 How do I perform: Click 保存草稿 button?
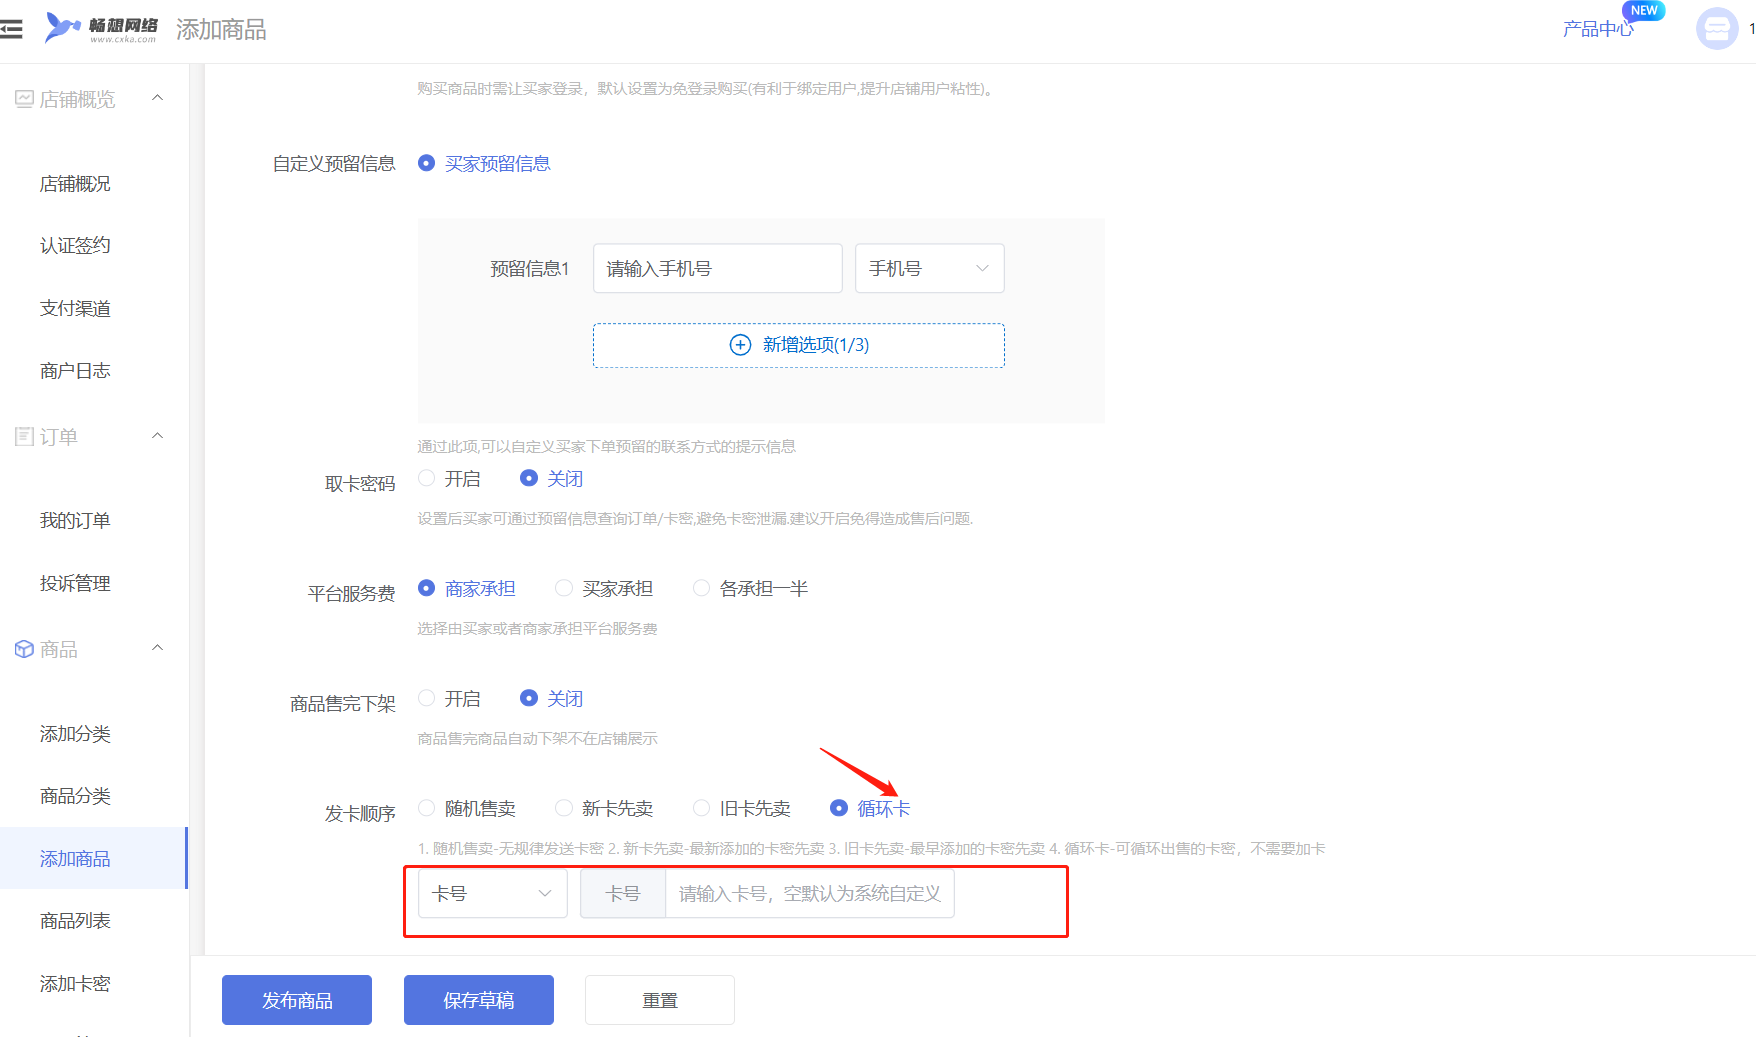click(x=479, y=1000)
